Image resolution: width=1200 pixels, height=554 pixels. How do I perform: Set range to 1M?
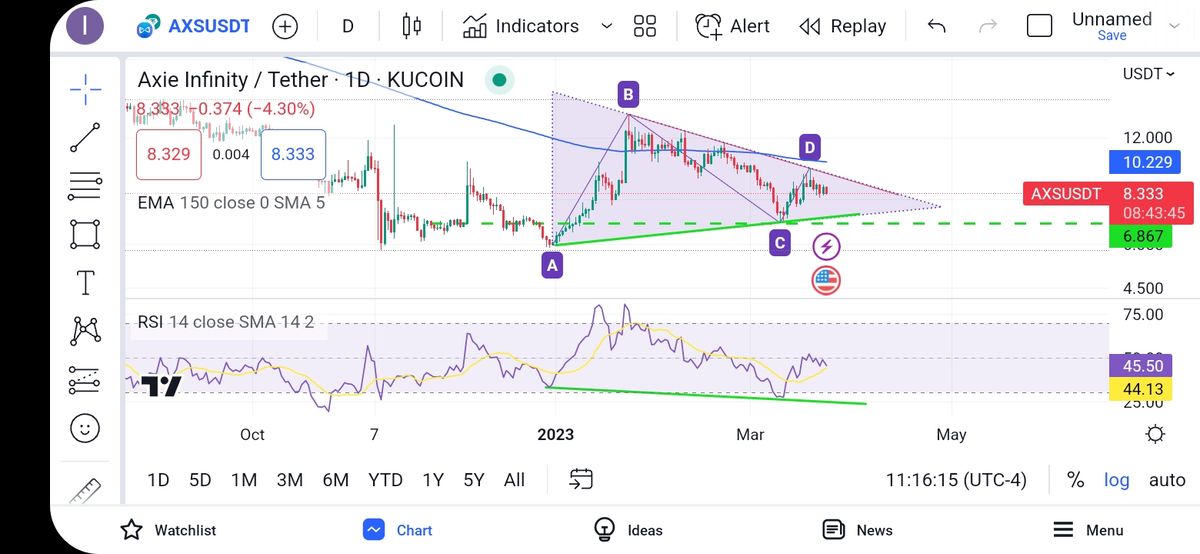click(x=244, y=480)
